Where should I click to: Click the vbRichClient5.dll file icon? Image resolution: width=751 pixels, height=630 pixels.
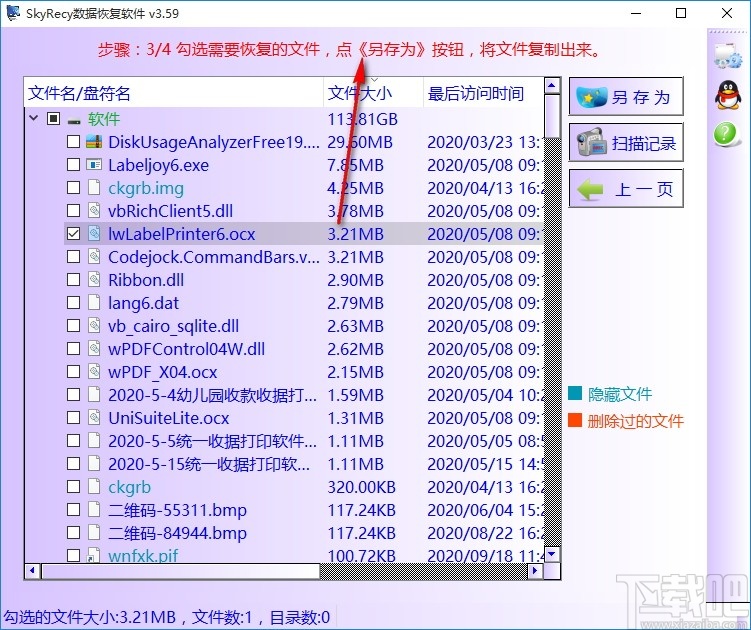94,211
